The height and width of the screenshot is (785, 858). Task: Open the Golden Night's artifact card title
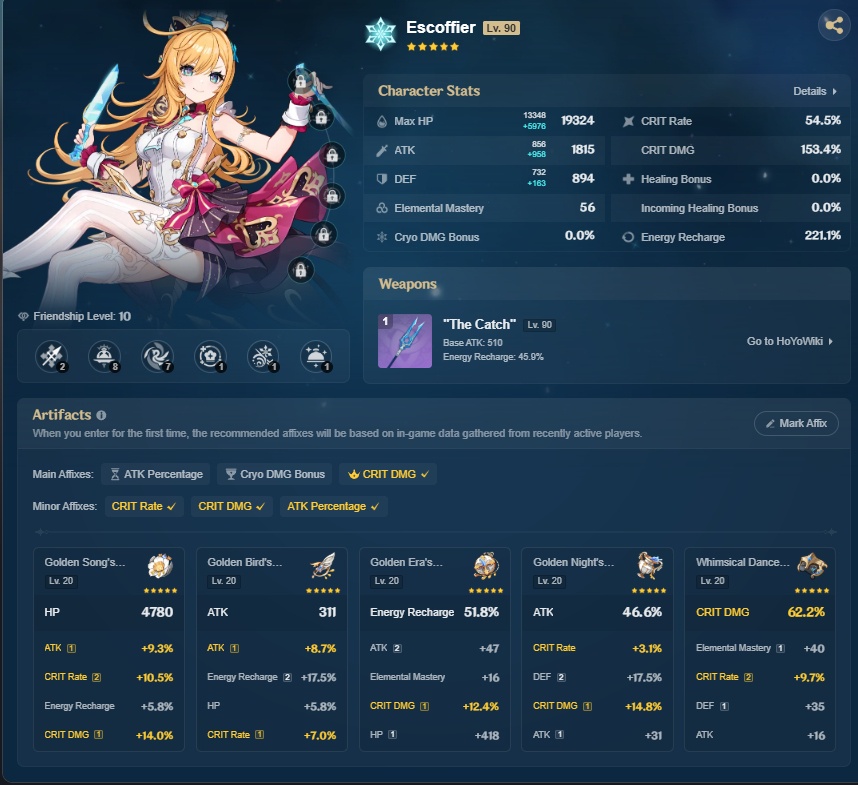pyautogui.click(x=573, y=562)
